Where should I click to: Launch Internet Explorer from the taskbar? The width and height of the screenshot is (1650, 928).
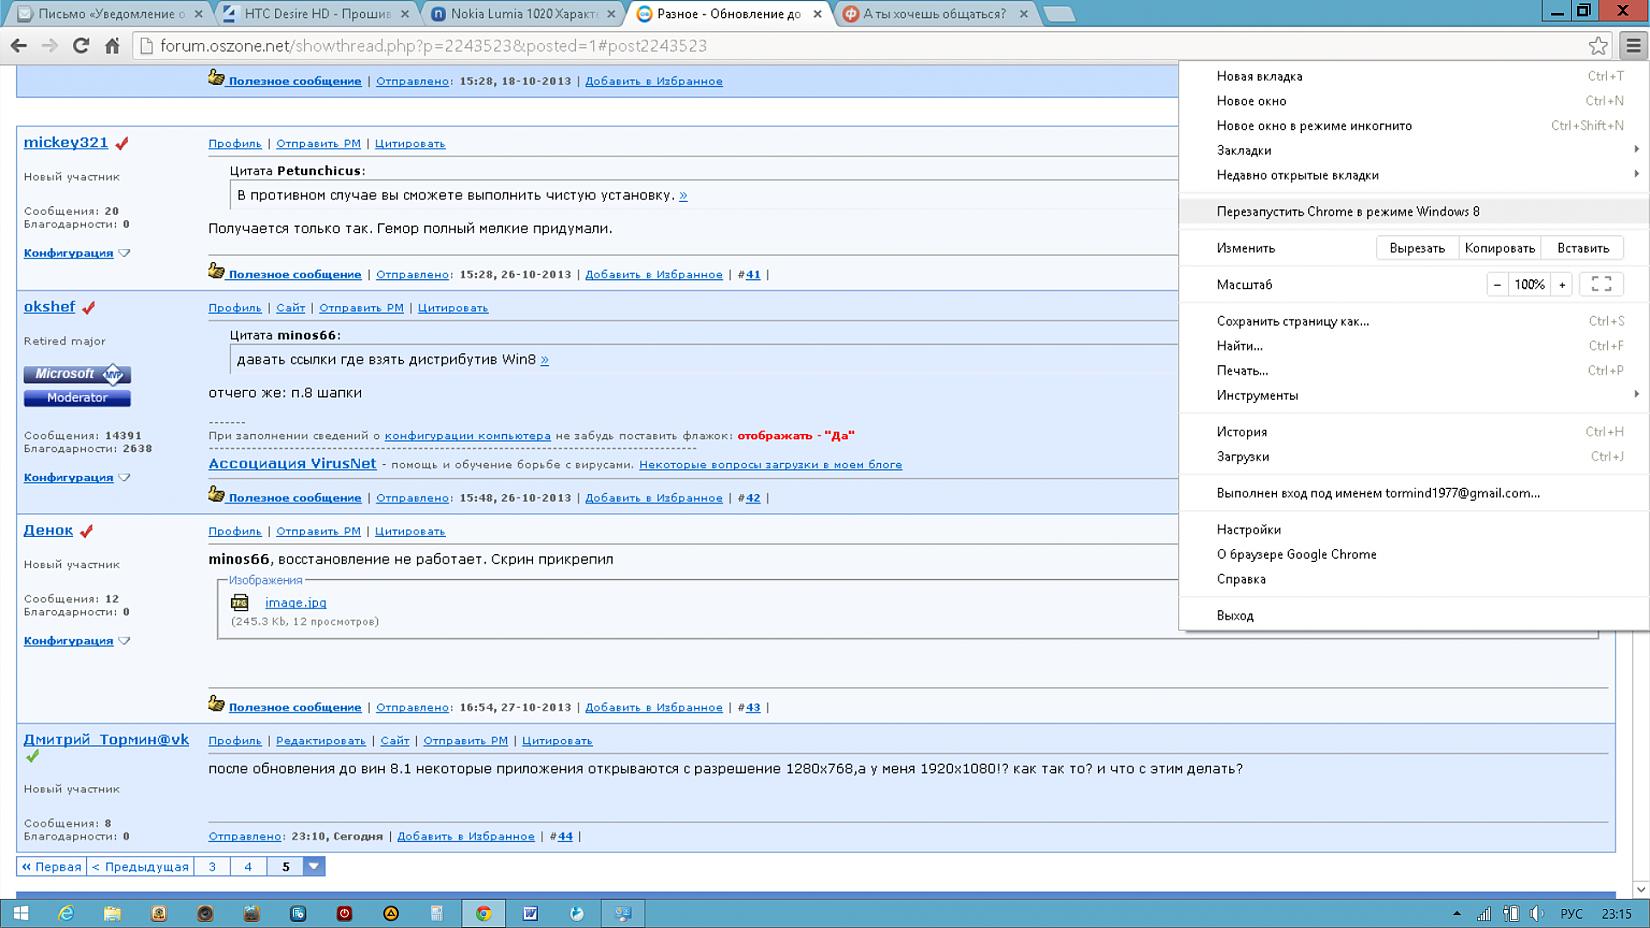66,913
